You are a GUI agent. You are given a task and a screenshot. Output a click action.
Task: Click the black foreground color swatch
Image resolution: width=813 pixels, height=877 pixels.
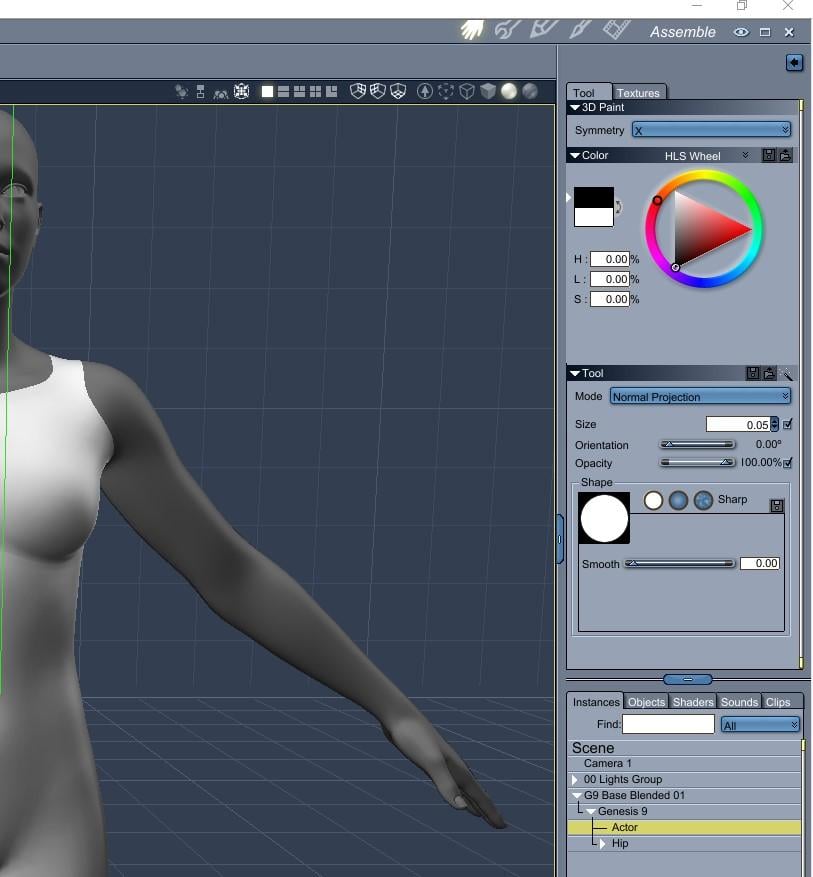click(x=594, y=197)
